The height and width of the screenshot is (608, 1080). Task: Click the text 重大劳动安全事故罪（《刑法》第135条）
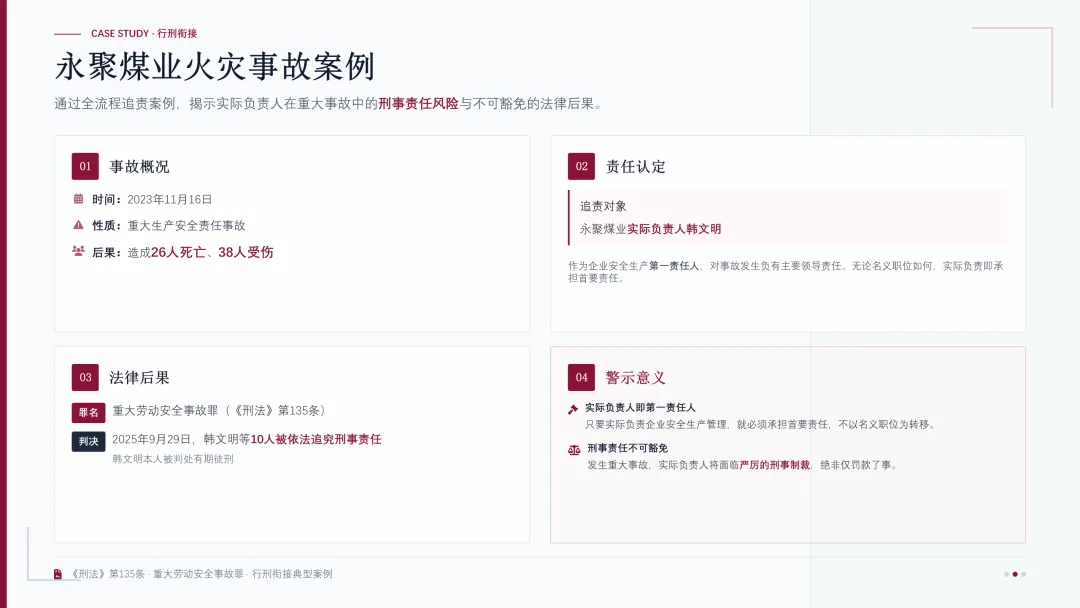coord(221,410)
